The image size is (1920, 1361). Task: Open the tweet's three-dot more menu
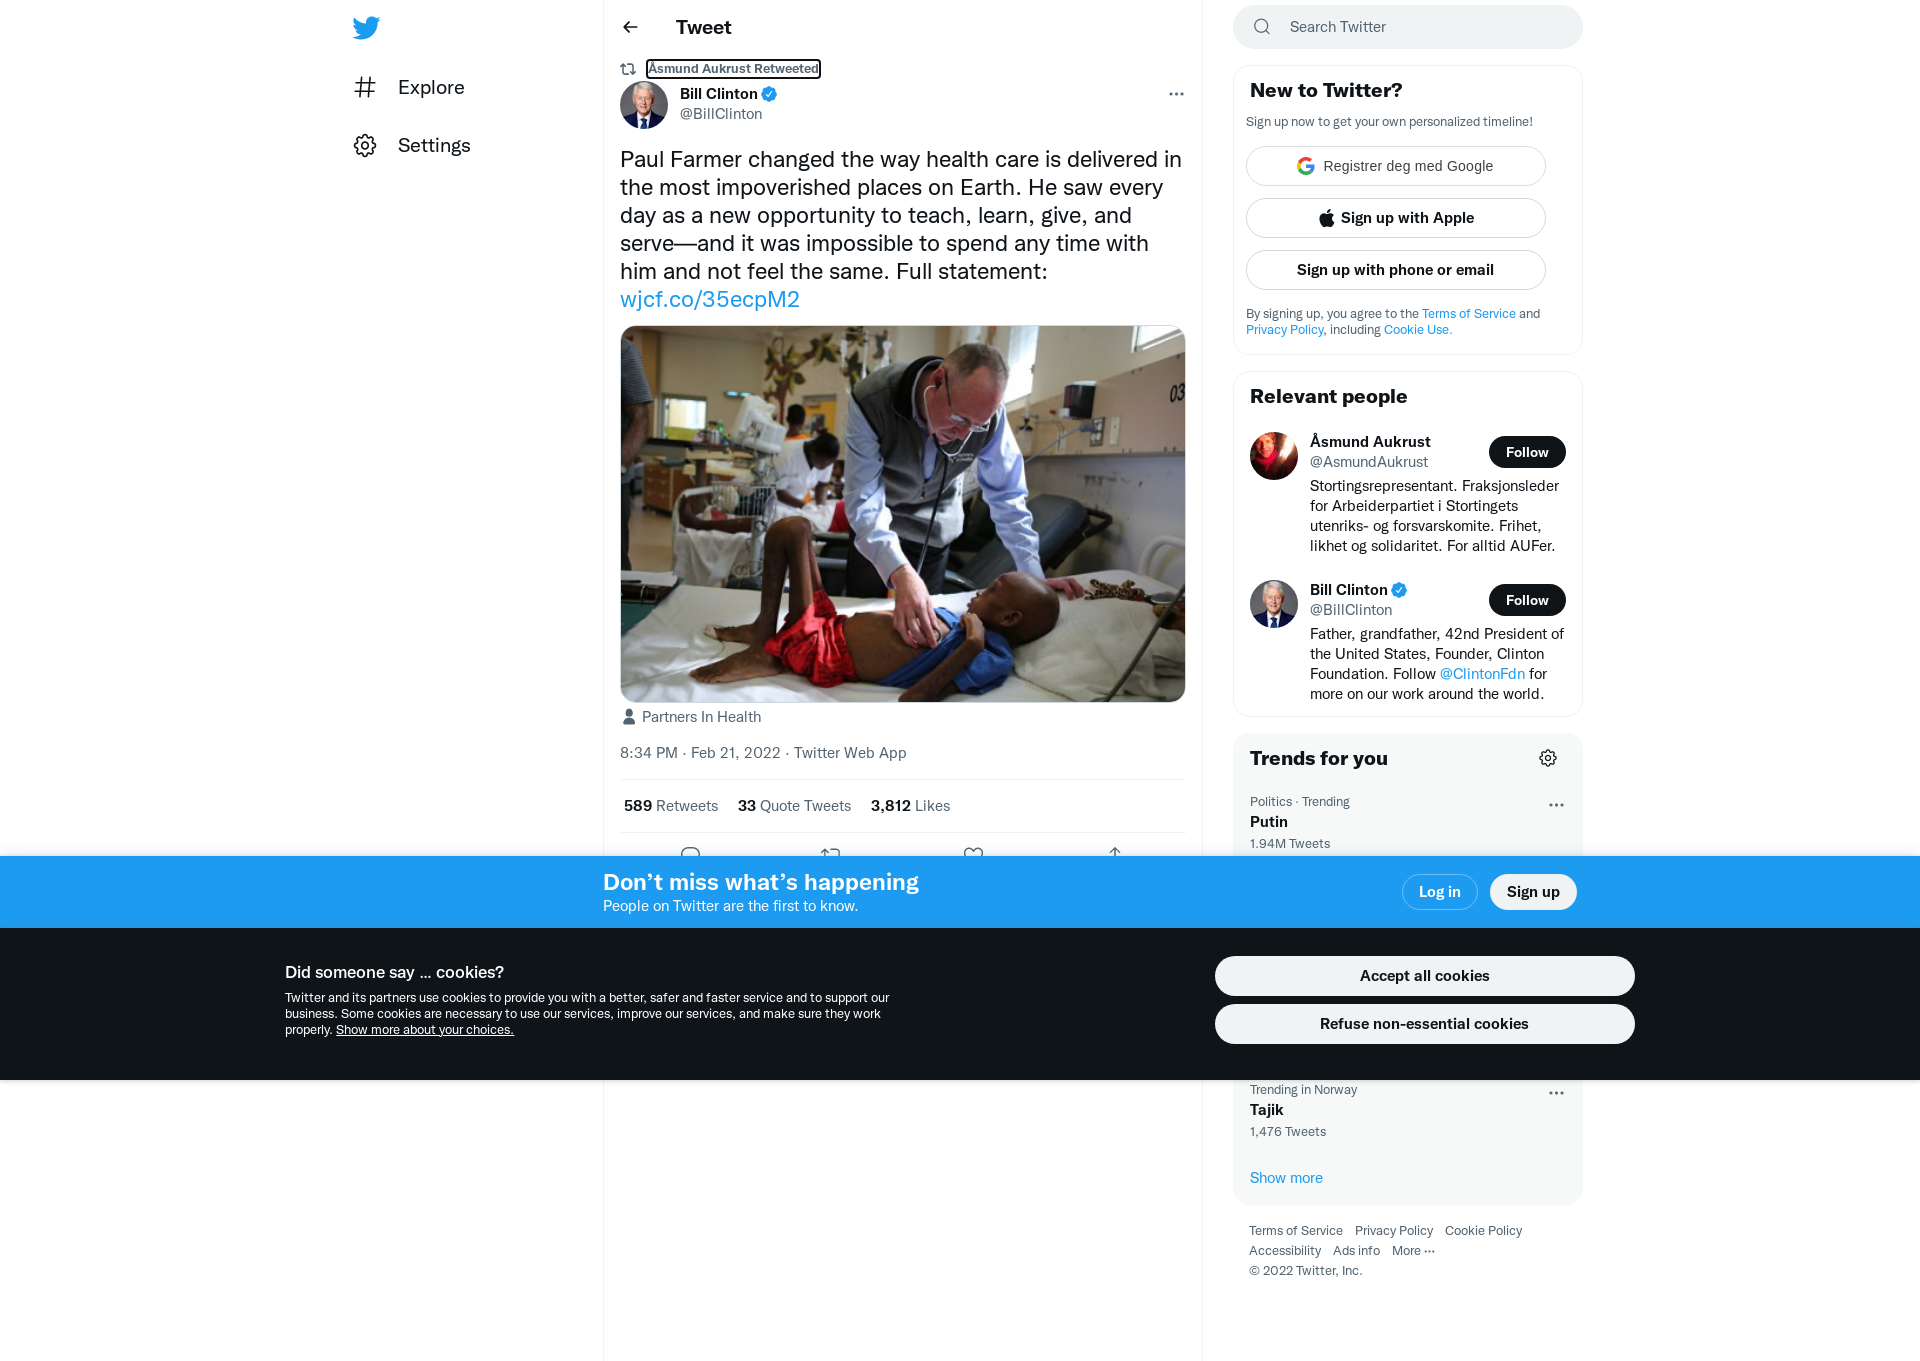[1176, 94]
